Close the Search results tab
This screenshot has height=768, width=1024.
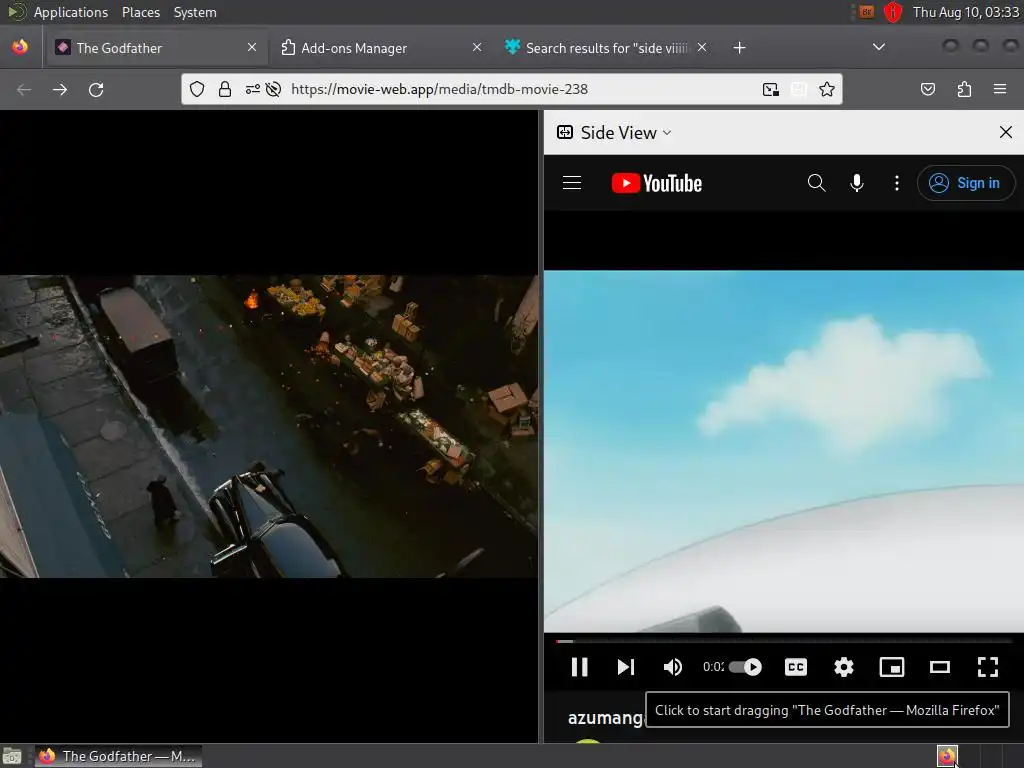(701, 48)
